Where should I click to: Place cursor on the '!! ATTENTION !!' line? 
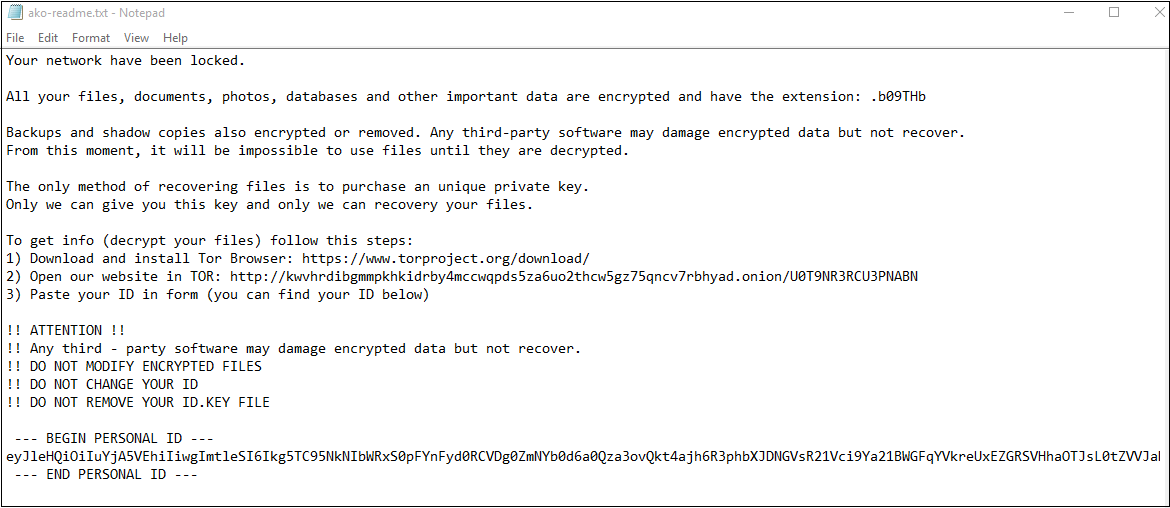coord(66,331)
